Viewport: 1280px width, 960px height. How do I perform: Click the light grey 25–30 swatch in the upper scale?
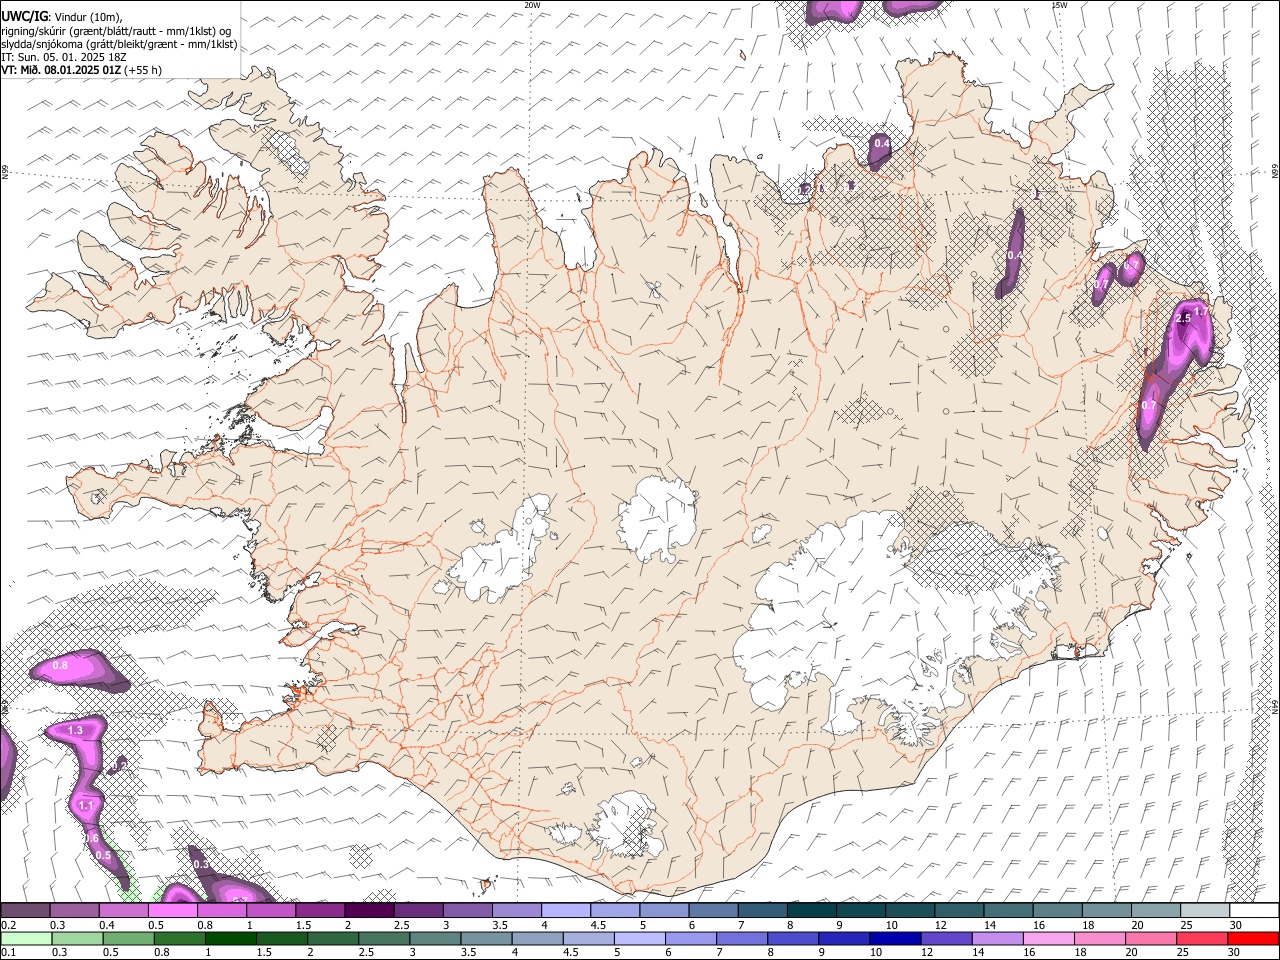(1205, 911)
